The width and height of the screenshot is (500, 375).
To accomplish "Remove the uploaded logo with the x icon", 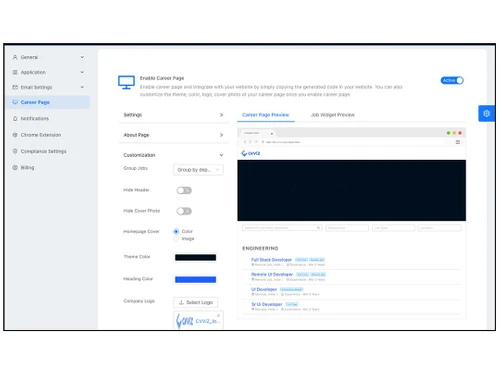I will (x=218, y=315).
